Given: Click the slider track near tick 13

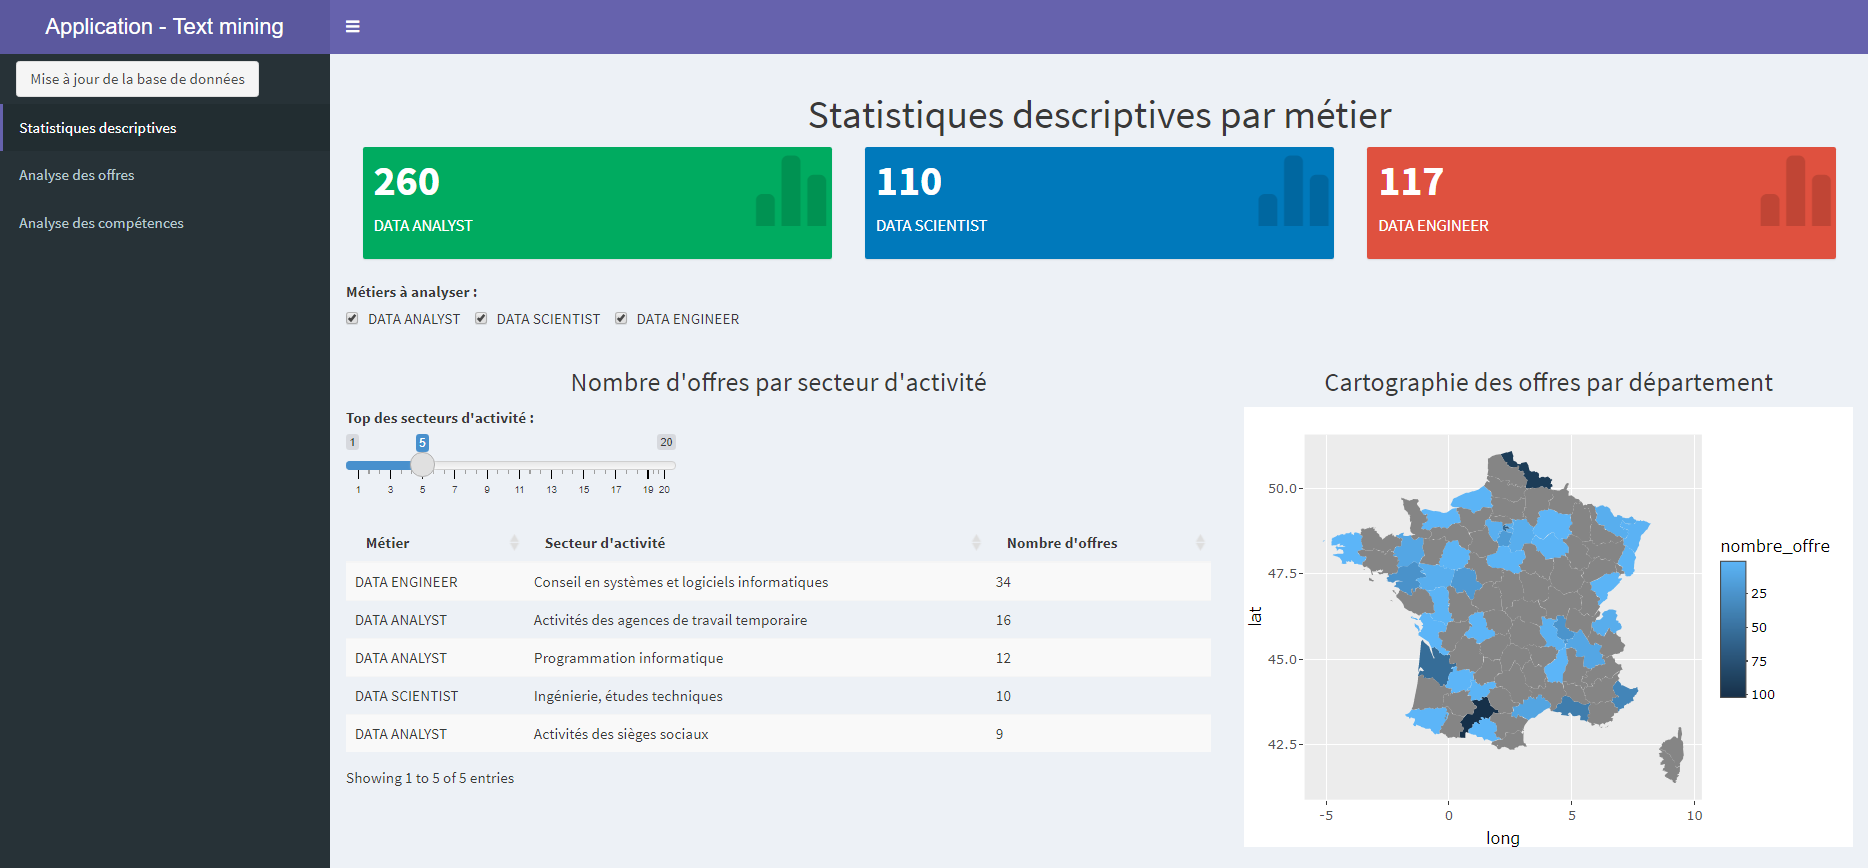Looking at the screenshot, I should 551,465.
